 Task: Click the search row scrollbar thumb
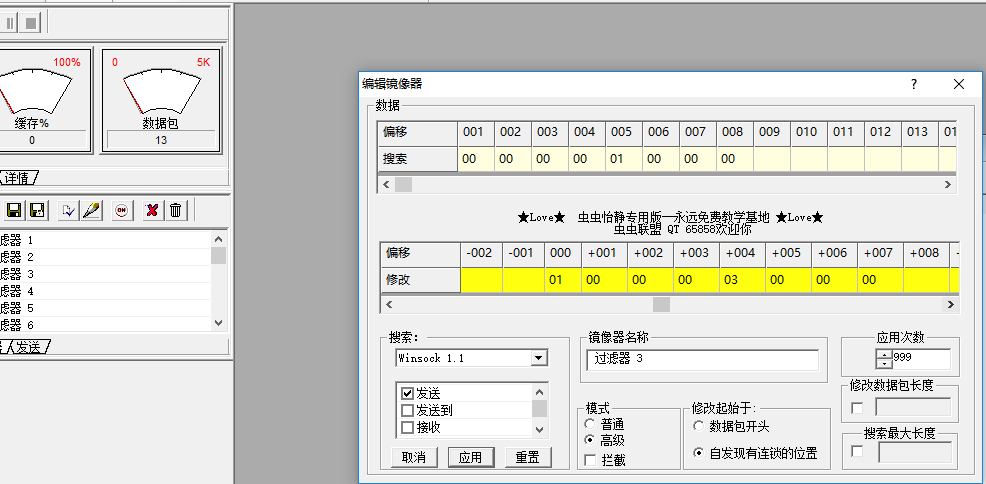click(403, 184)
